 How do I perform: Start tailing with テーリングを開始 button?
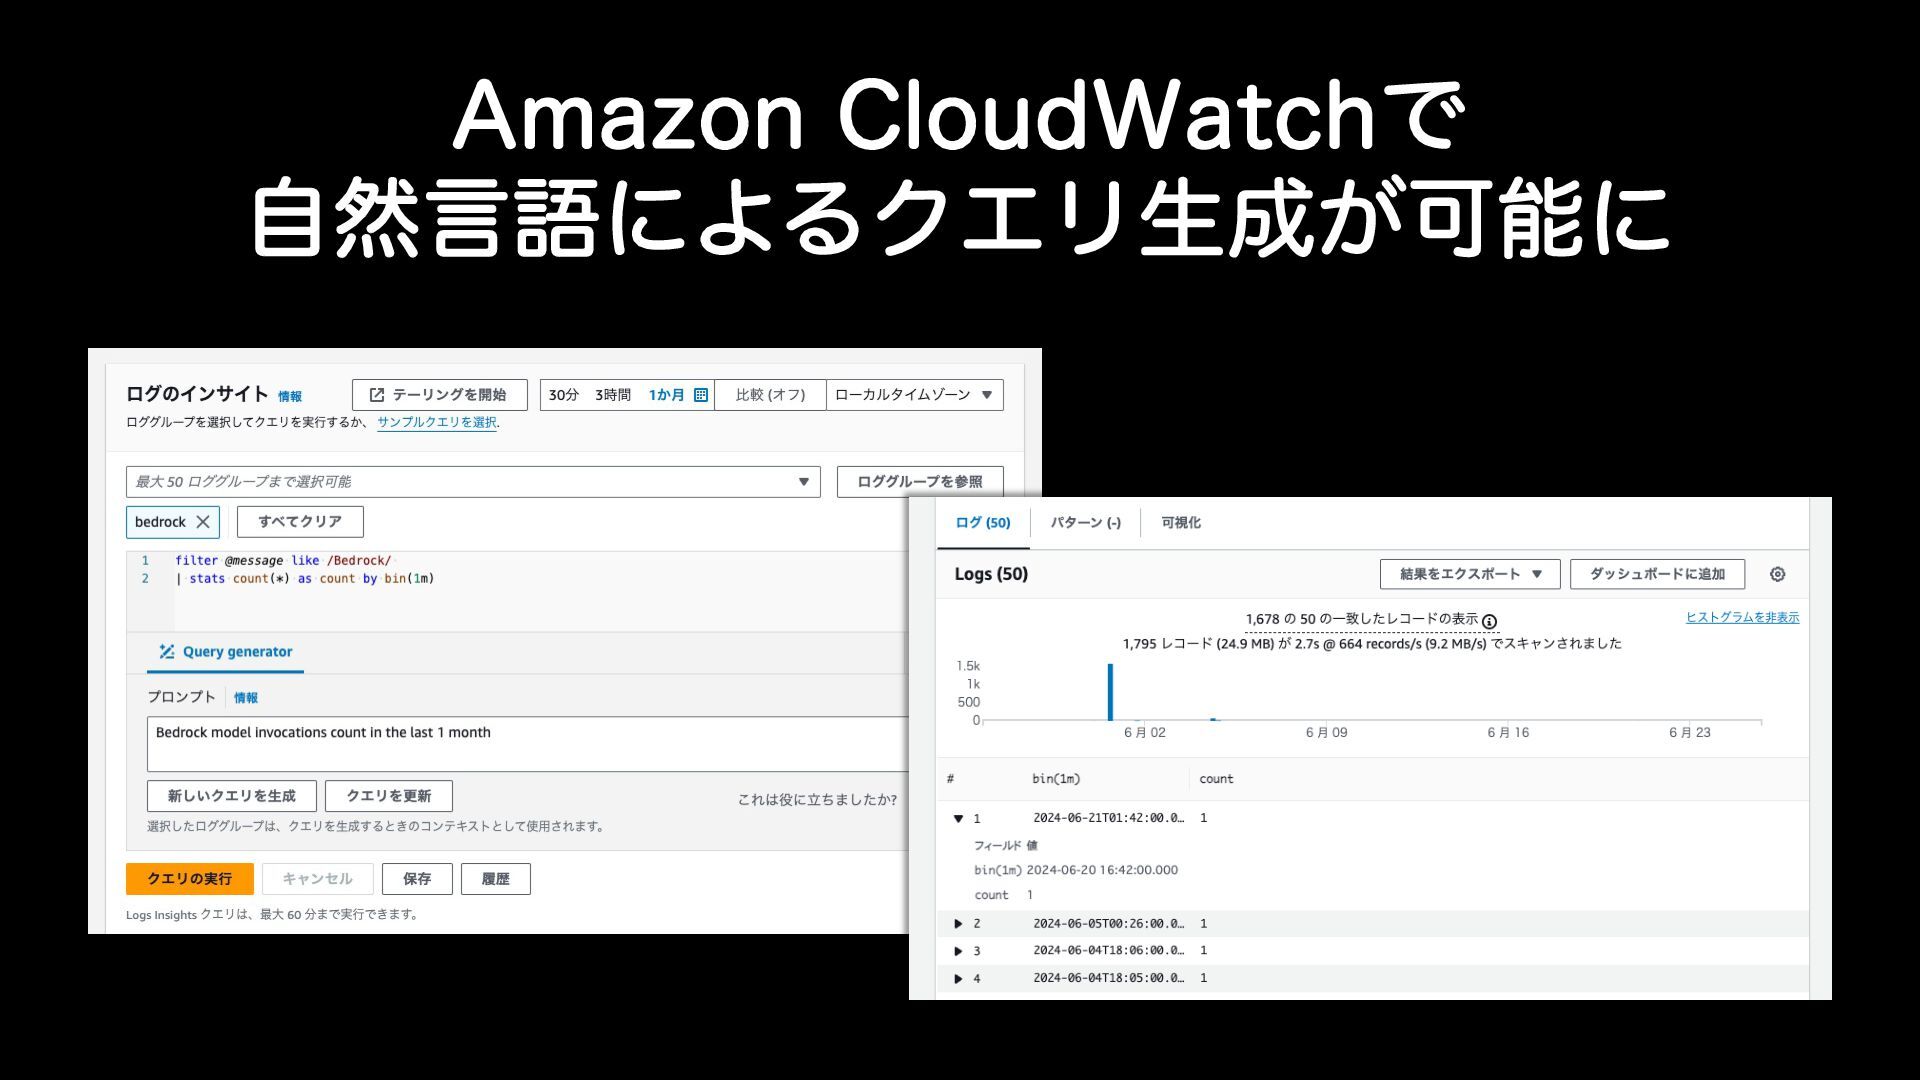click(x=440, y=395)
